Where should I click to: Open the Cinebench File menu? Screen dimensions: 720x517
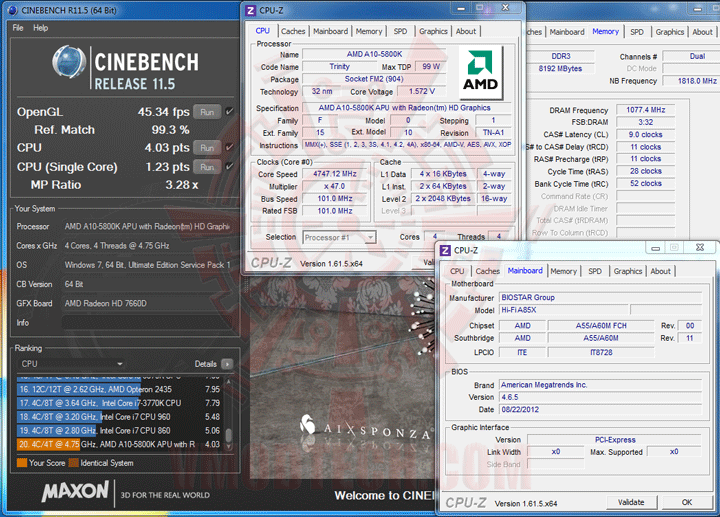(x=18, y=28)
